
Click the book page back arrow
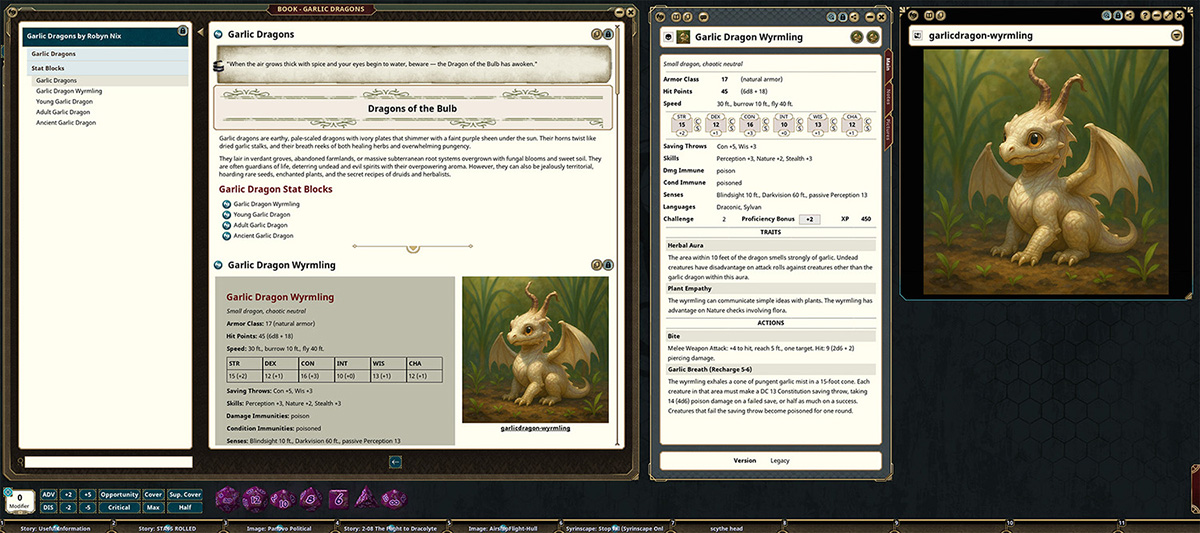click(396, 461)
